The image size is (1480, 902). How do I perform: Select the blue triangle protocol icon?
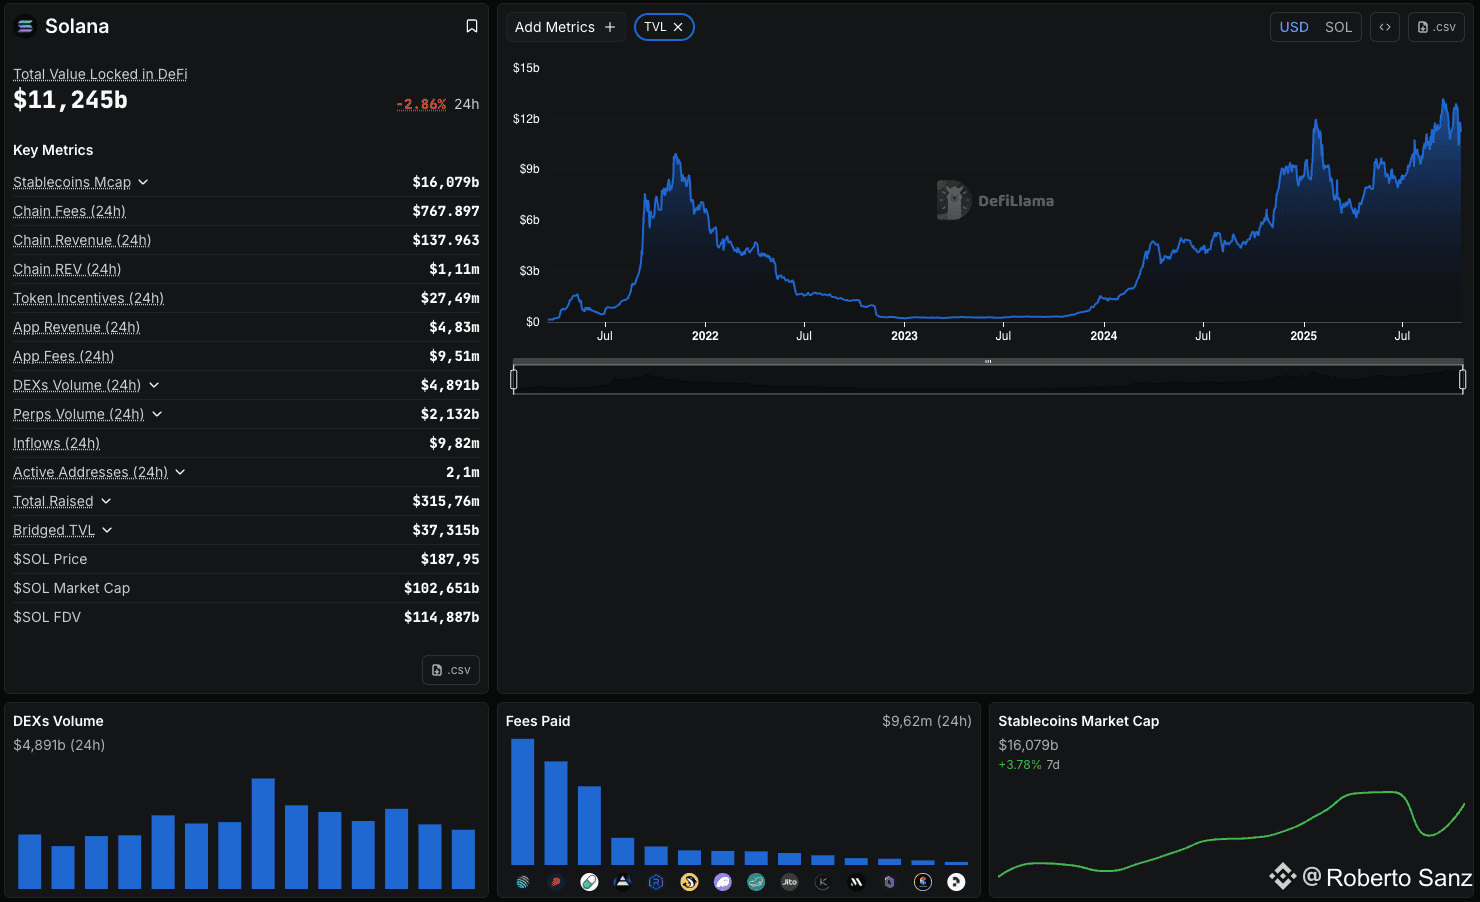pos(622,882)
